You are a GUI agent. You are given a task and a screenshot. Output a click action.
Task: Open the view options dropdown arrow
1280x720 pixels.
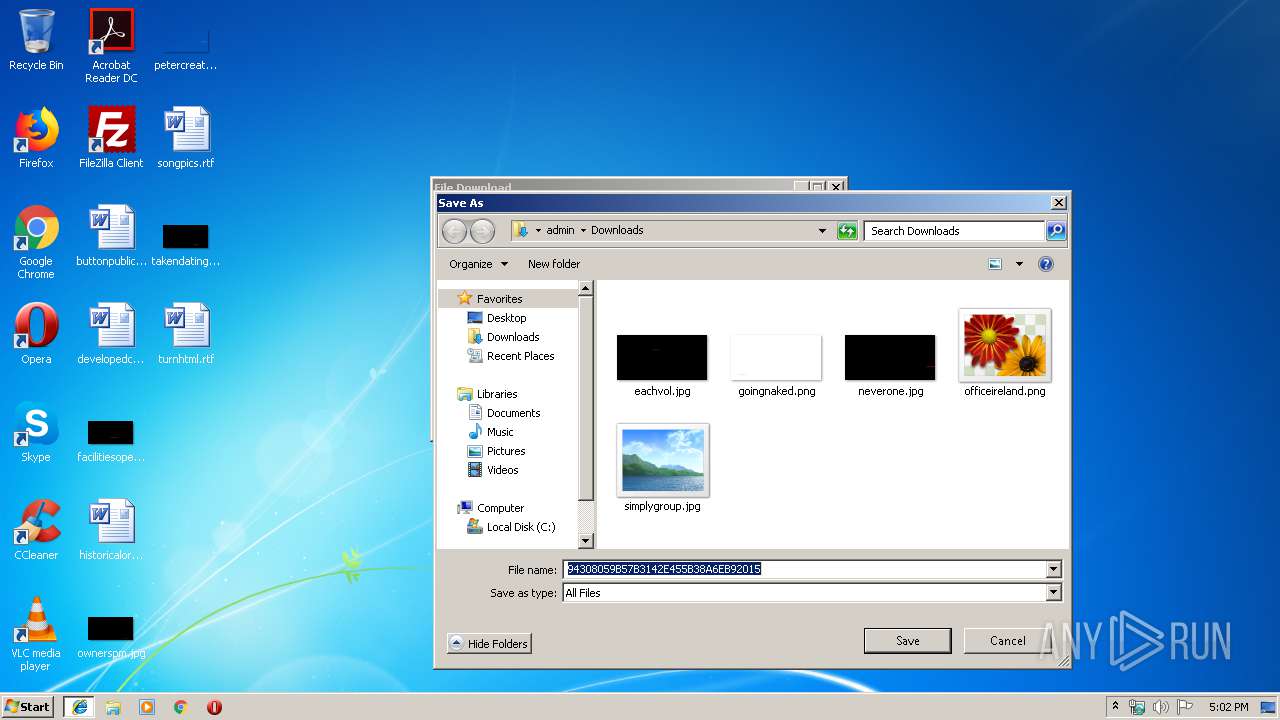point(1019,264)
